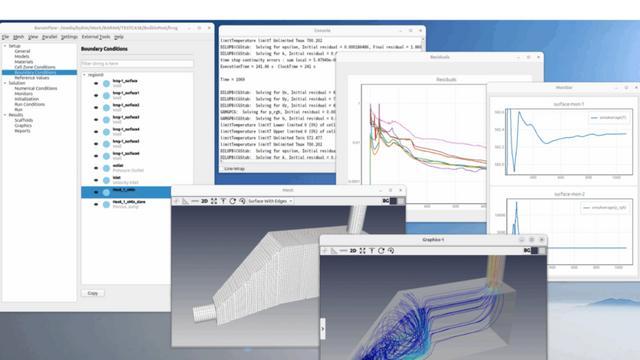Collapse the Setup tree node

[x=5, y=46]
